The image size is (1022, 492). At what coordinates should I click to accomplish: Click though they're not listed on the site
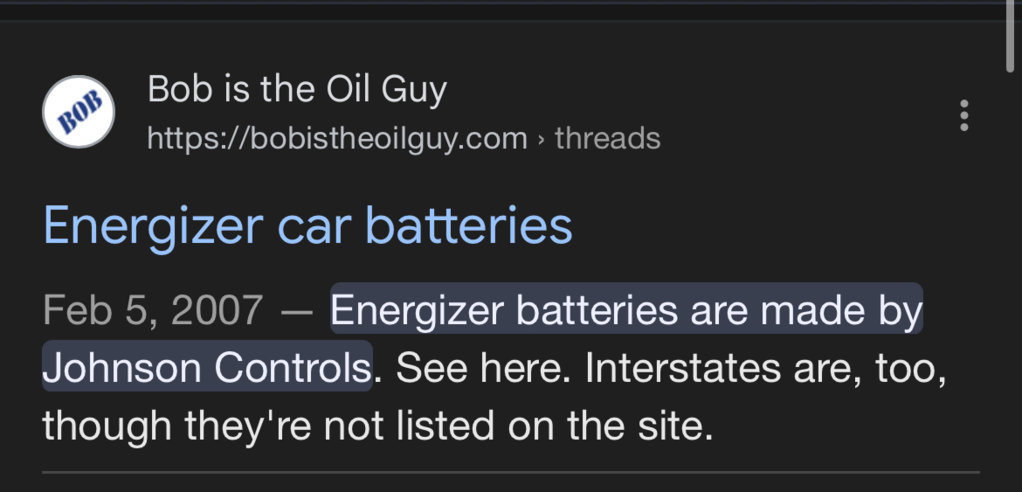378,426
